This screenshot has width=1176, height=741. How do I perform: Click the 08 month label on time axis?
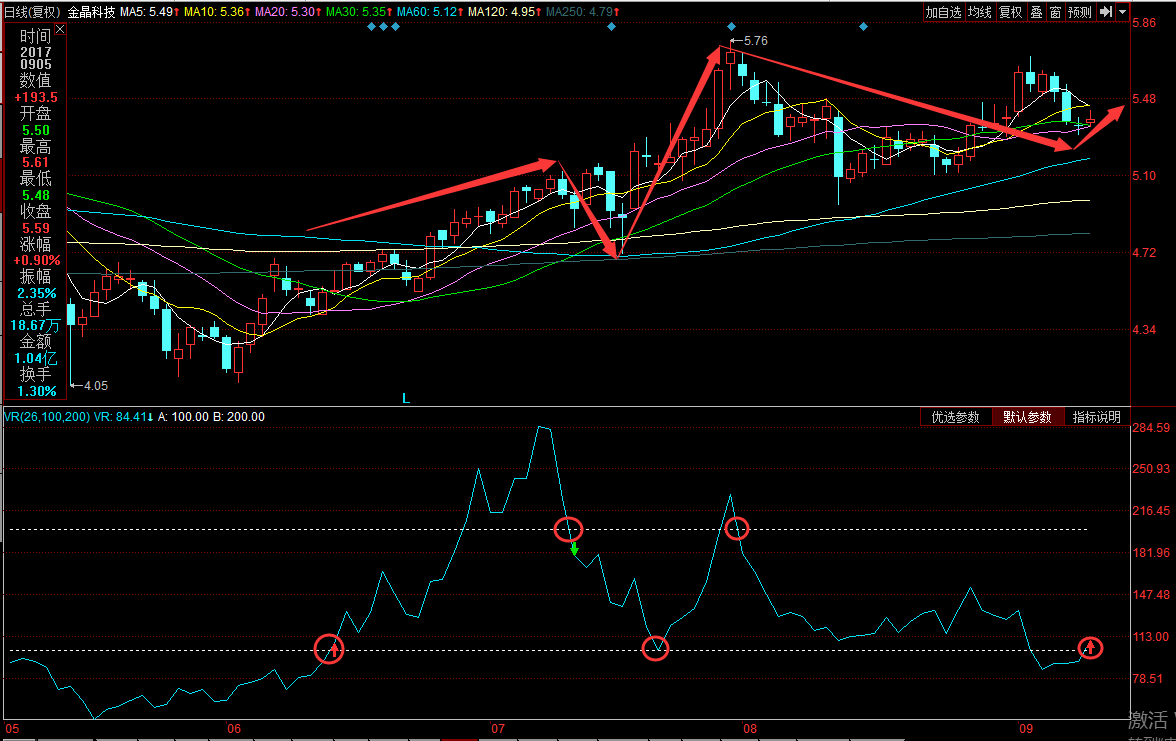tap(750, 728)
